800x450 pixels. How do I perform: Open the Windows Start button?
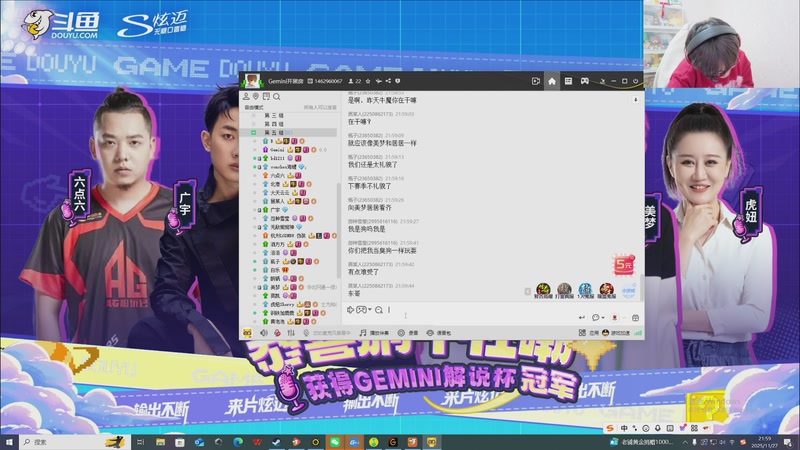(x=9, y=442)
